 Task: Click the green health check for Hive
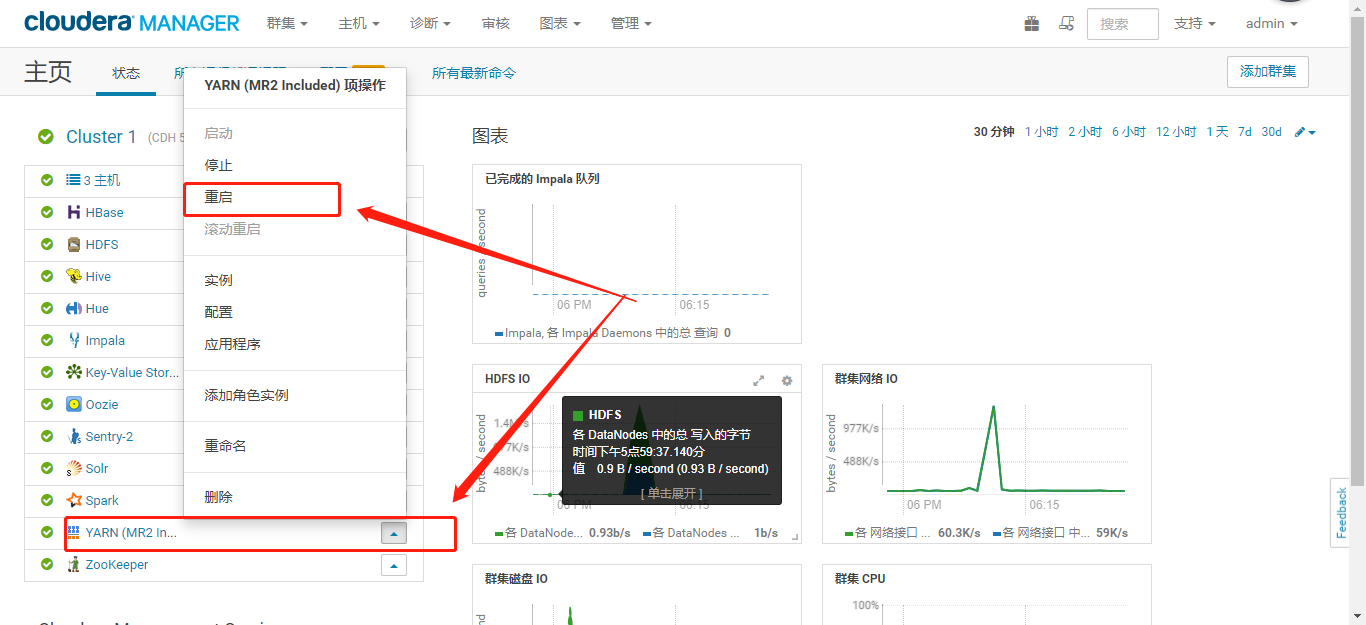point(46,276)
